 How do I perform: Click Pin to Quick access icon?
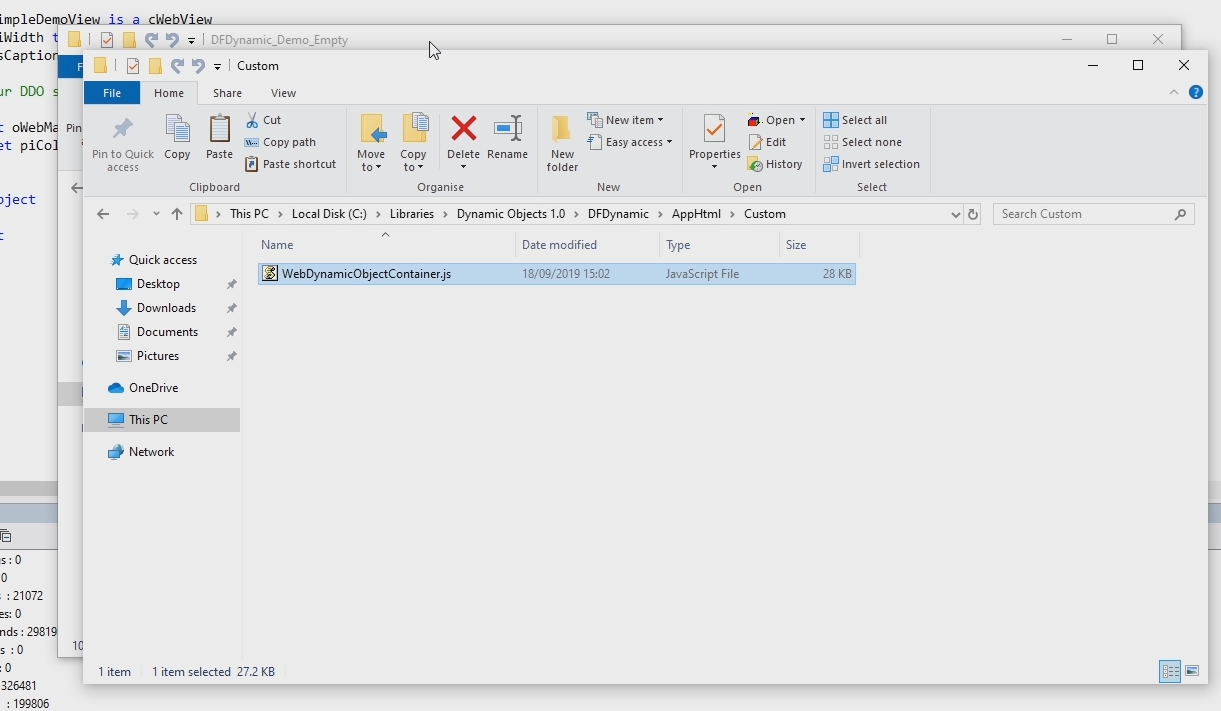123,142
